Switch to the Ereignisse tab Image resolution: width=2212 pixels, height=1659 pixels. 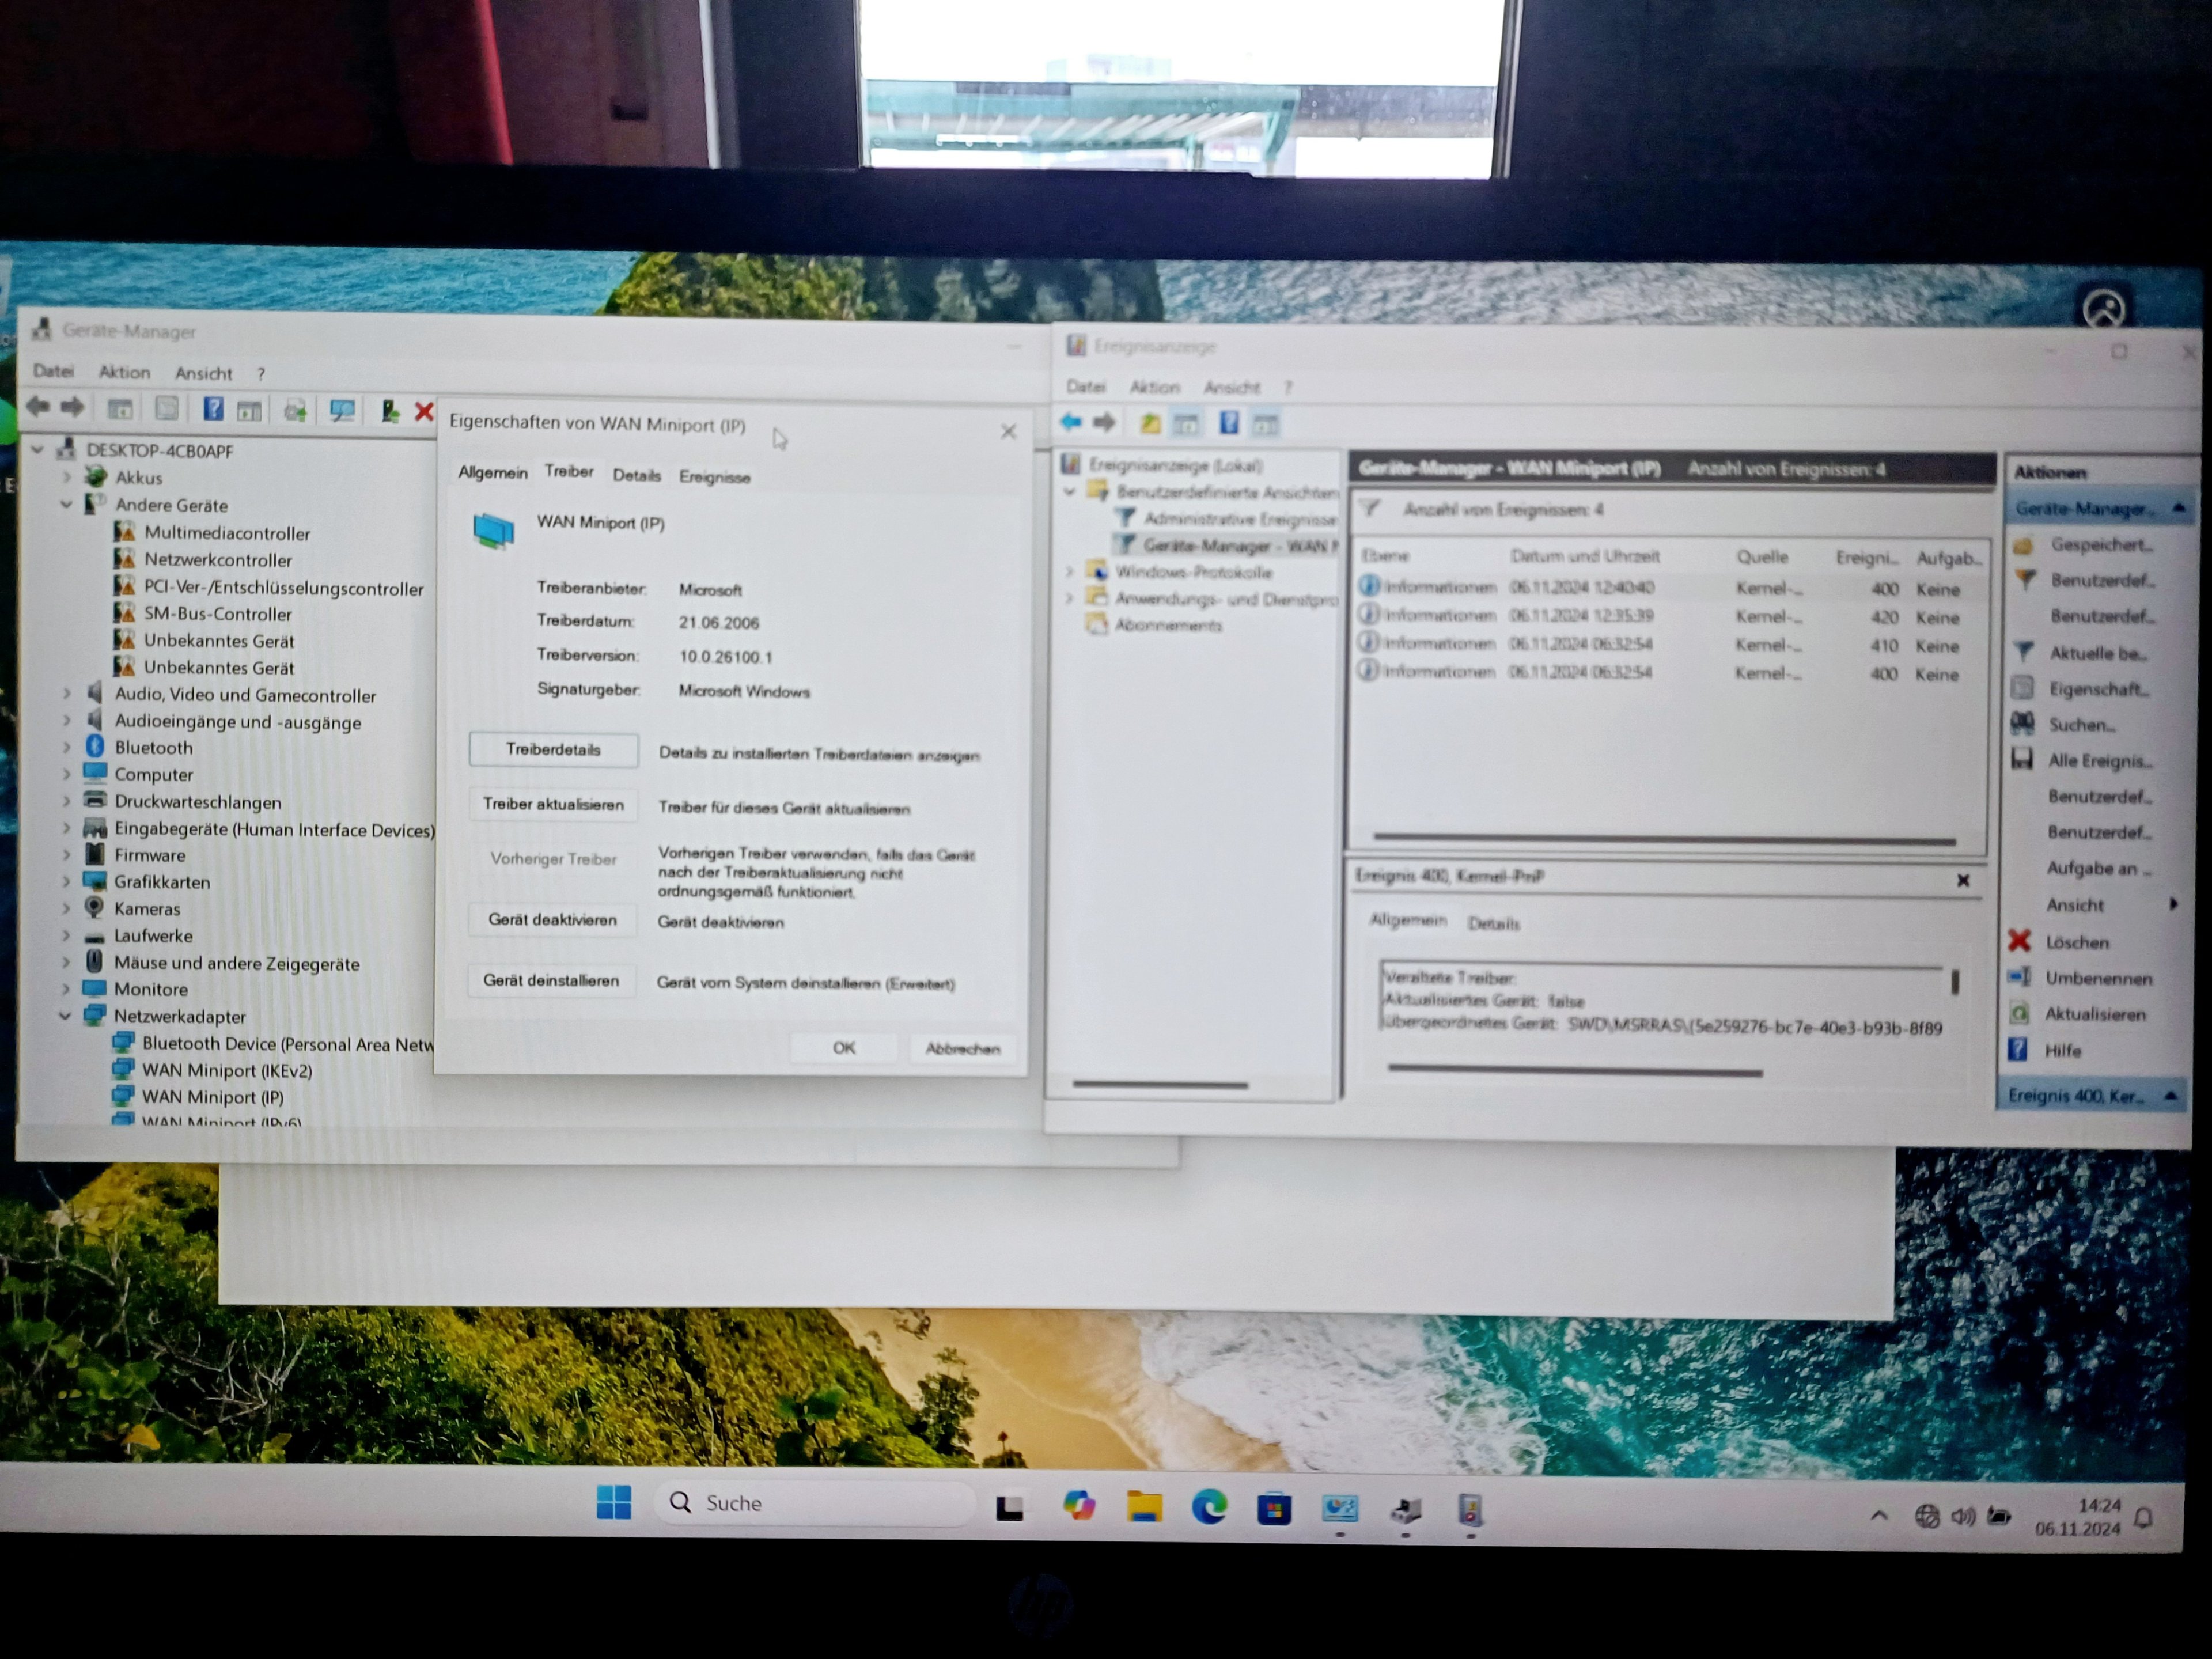tap(714, 477)
